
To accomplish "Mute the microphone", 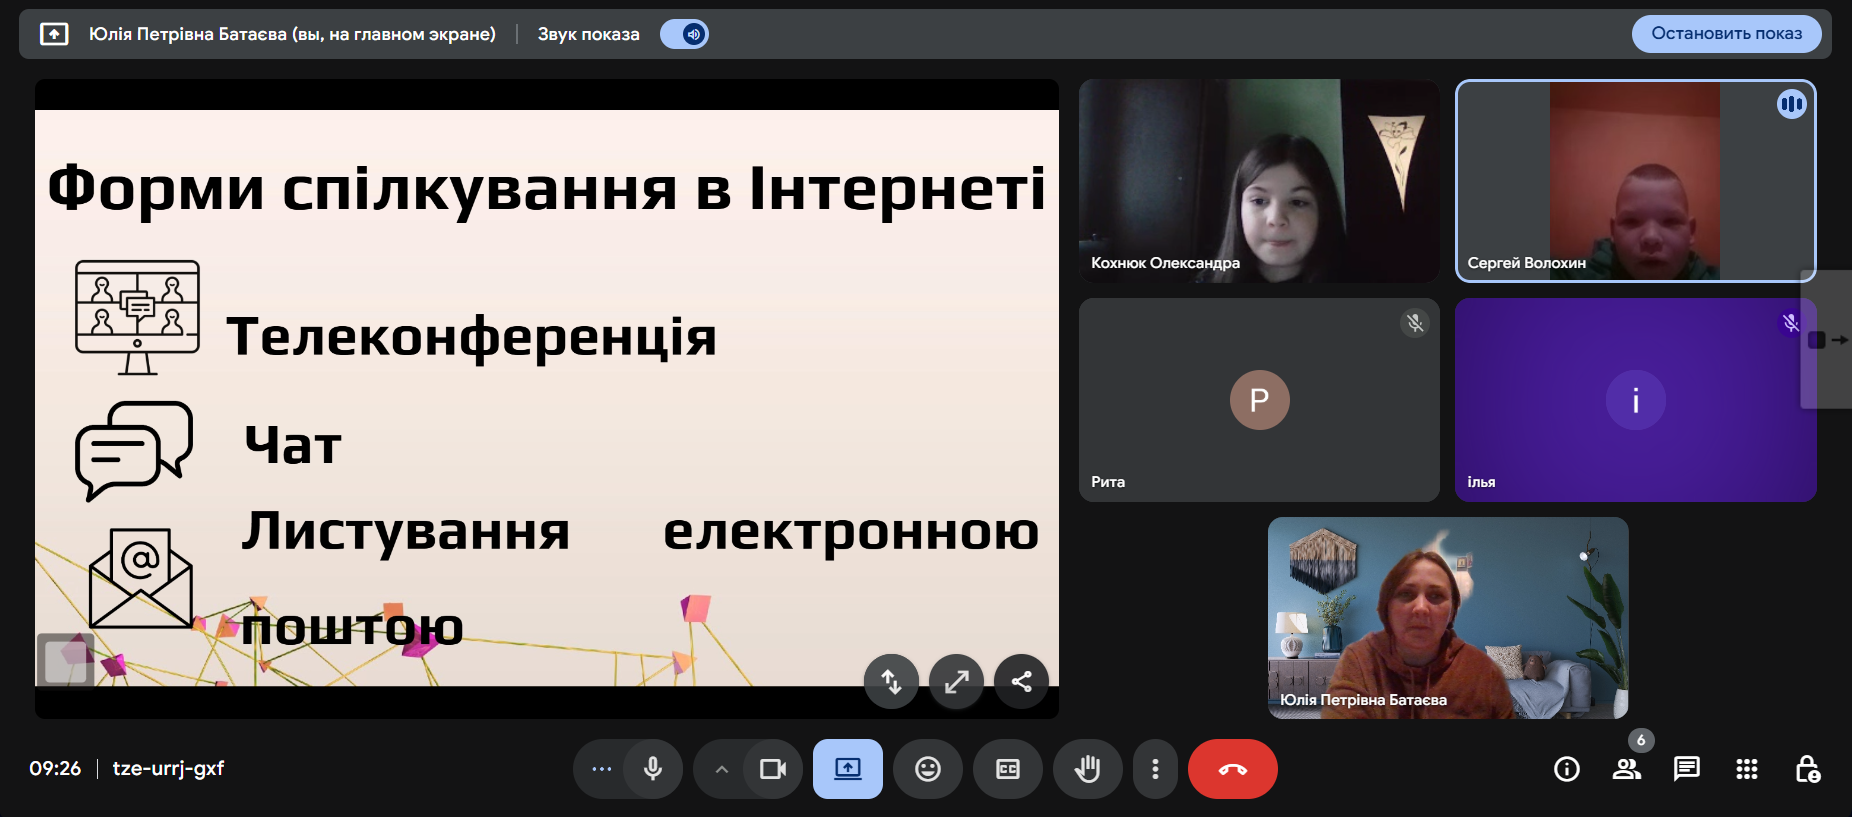I will (x=653, y=769).
